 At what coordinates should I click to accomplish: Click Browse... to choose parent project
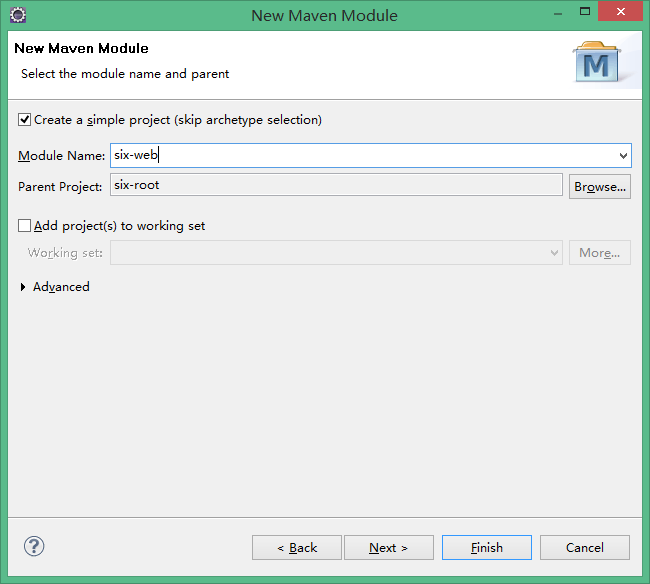point(600,187)
